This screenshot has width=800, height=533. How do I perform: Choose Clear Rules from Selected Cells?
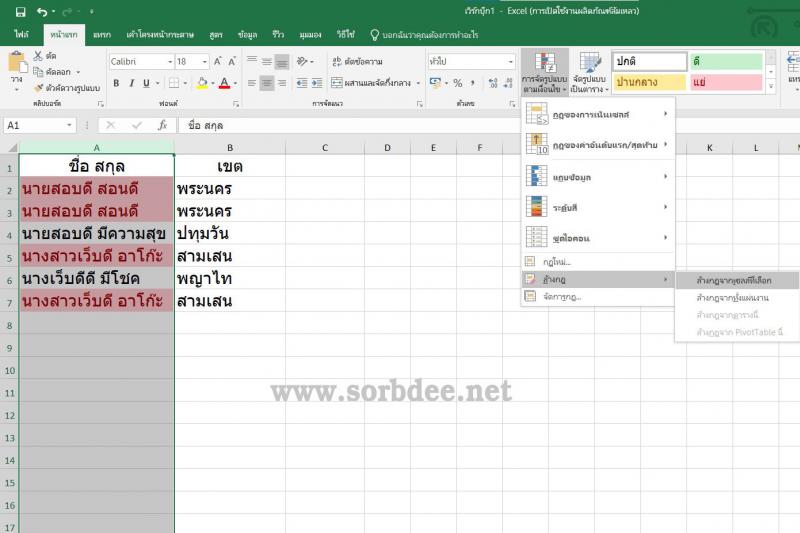click(x=737, y=281)
